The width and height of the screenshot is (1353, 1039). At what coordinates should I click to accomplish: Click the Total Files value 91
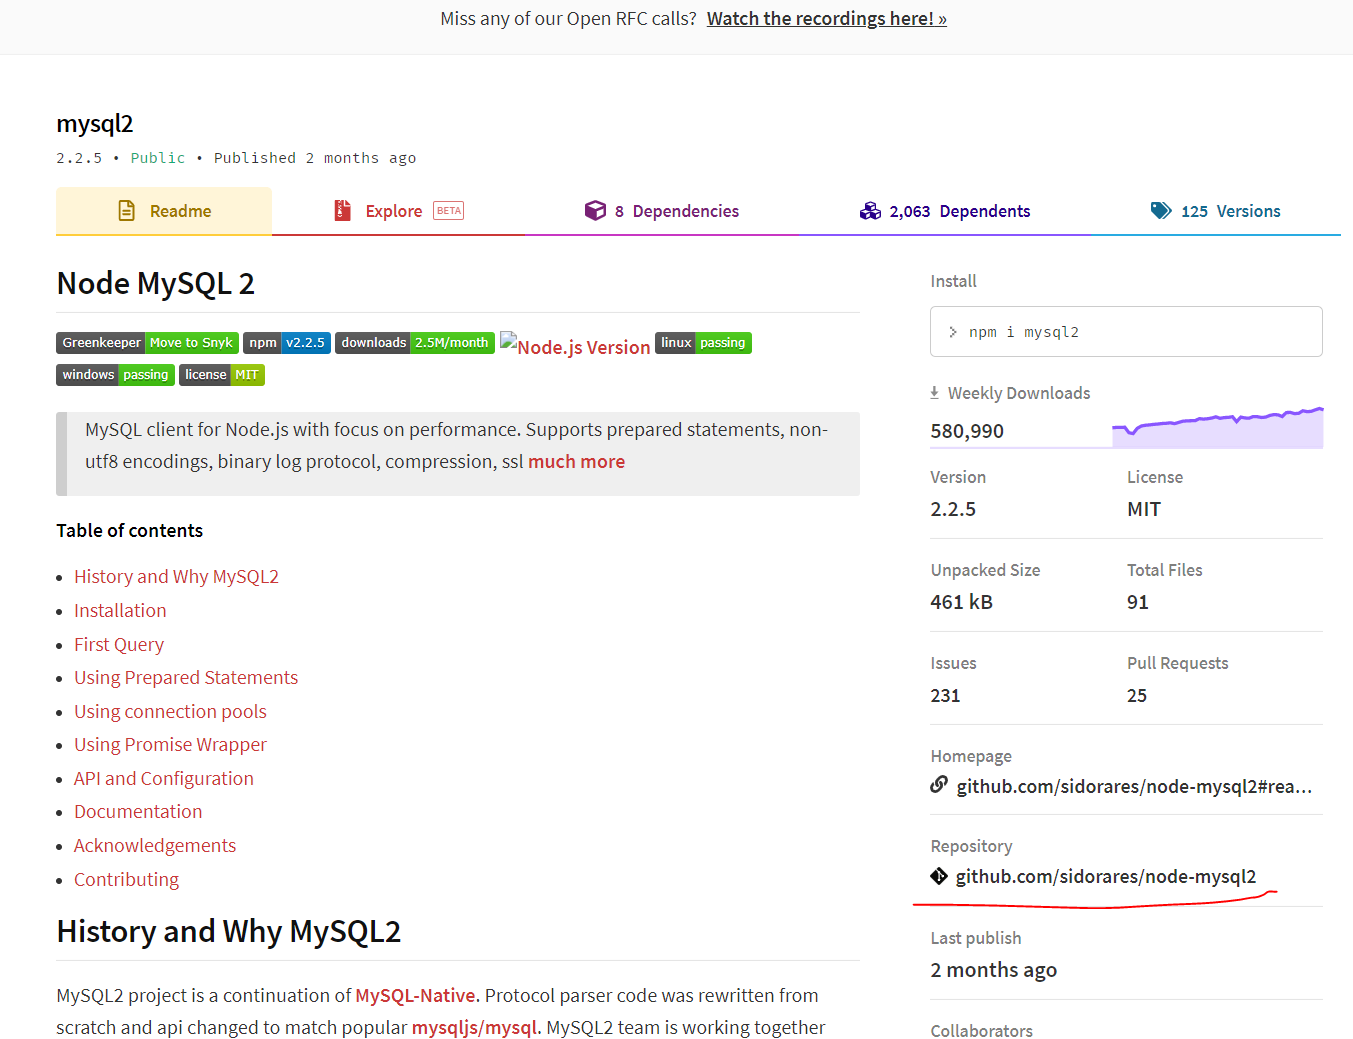pyautogui.click(x=1138, y=602)
